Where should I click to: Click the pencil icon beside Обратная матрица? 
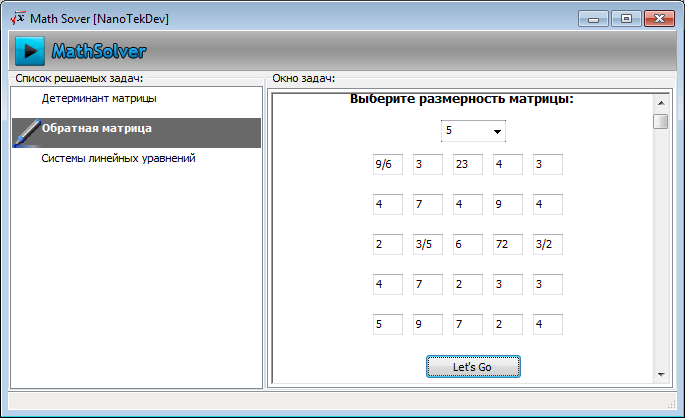click(27, 133)
